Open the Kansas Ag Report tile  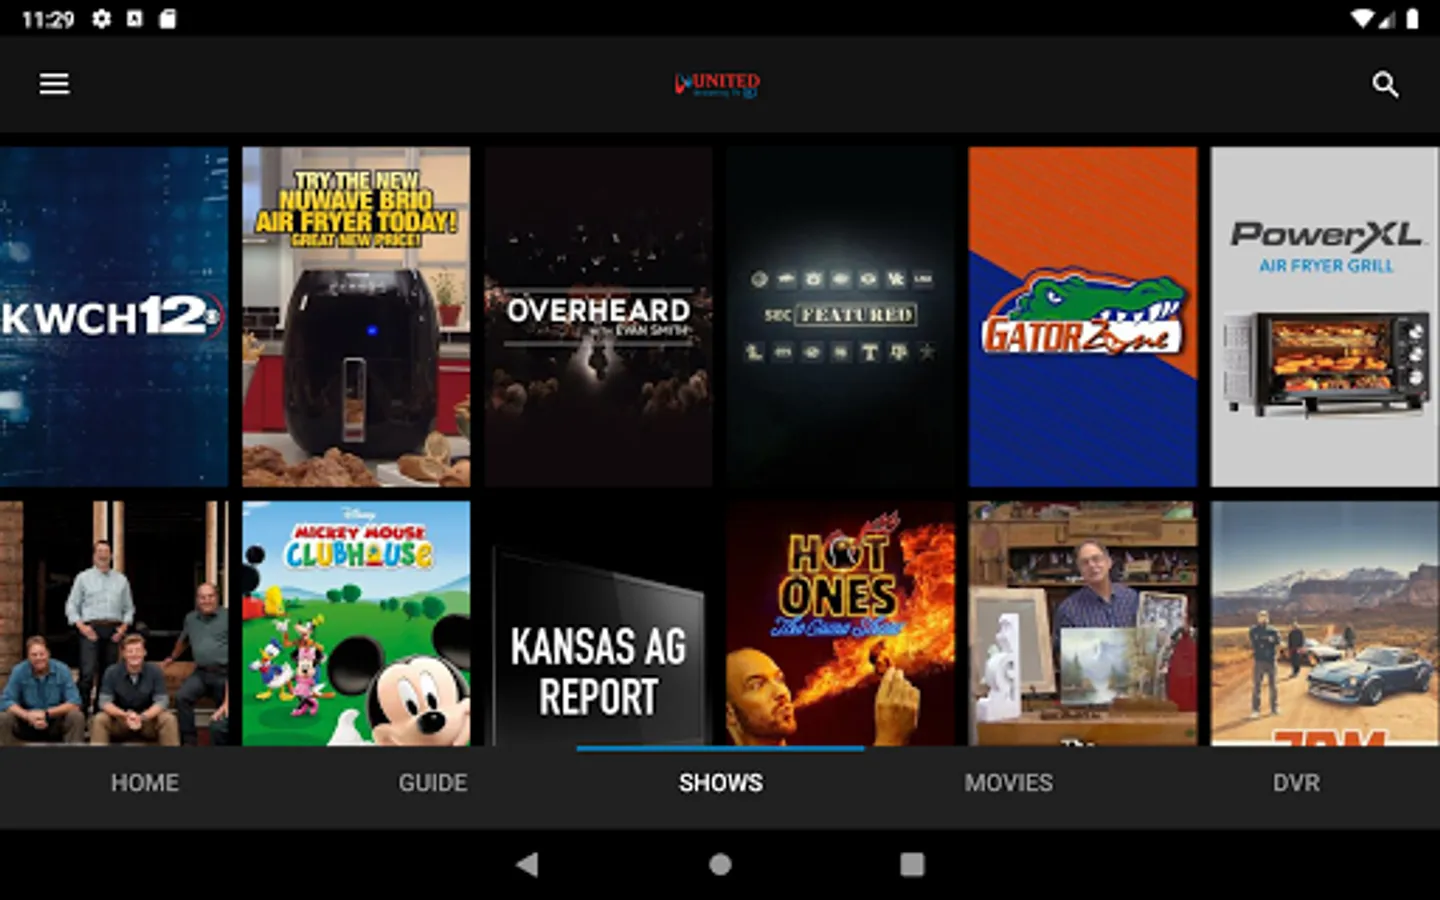[598, 623]
